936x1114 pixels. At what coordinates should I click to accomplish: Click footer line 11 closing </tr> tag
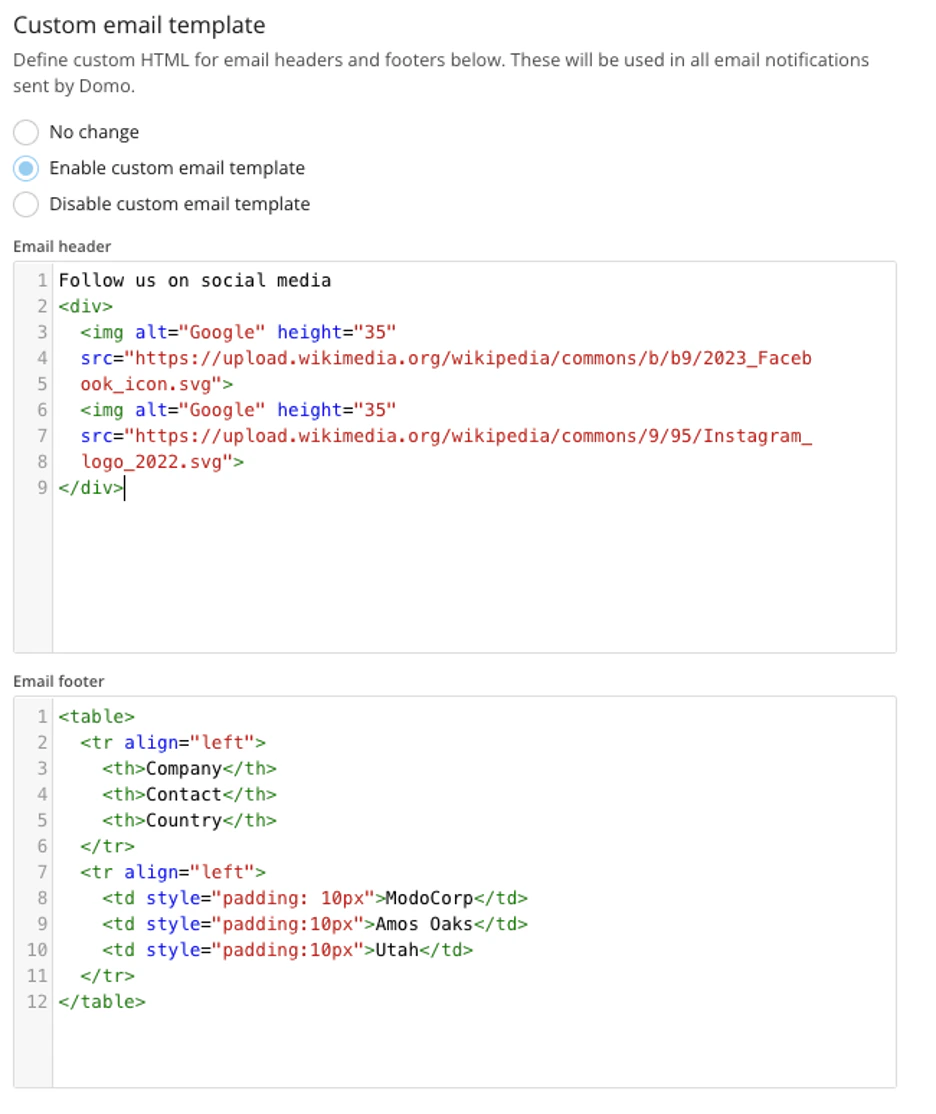click(x=107, y=976)
